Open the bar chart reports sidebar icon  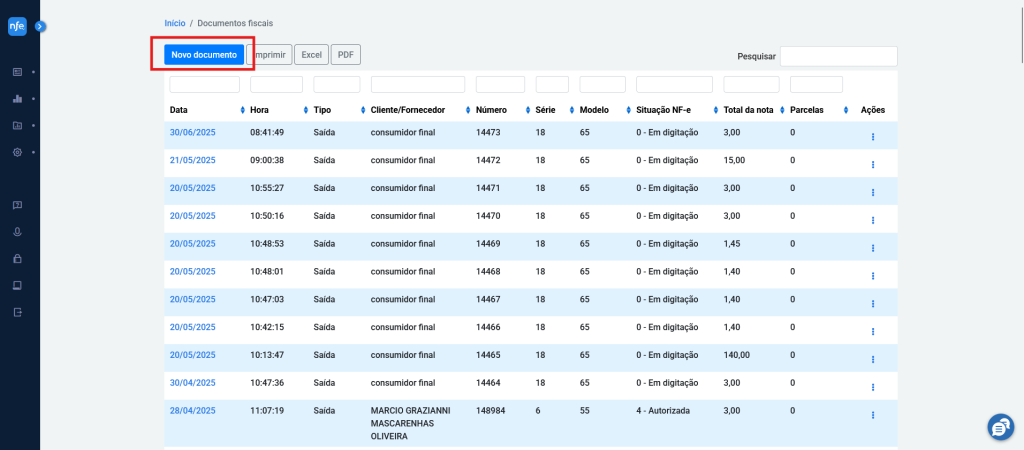18,99
